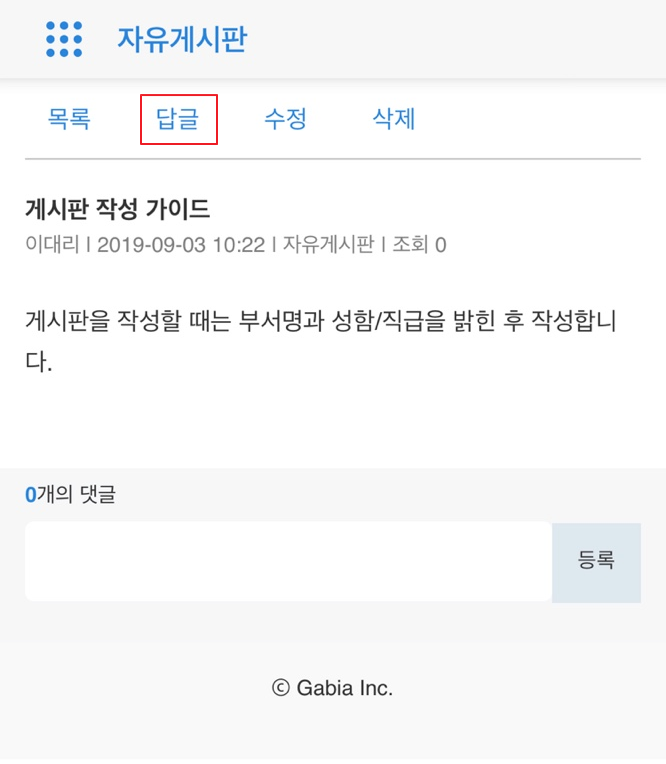This screenshot has width=666, height=764.
Task: Tap the 자유게시판 header title
Action: pyautogui.click(x=182, y=39)
